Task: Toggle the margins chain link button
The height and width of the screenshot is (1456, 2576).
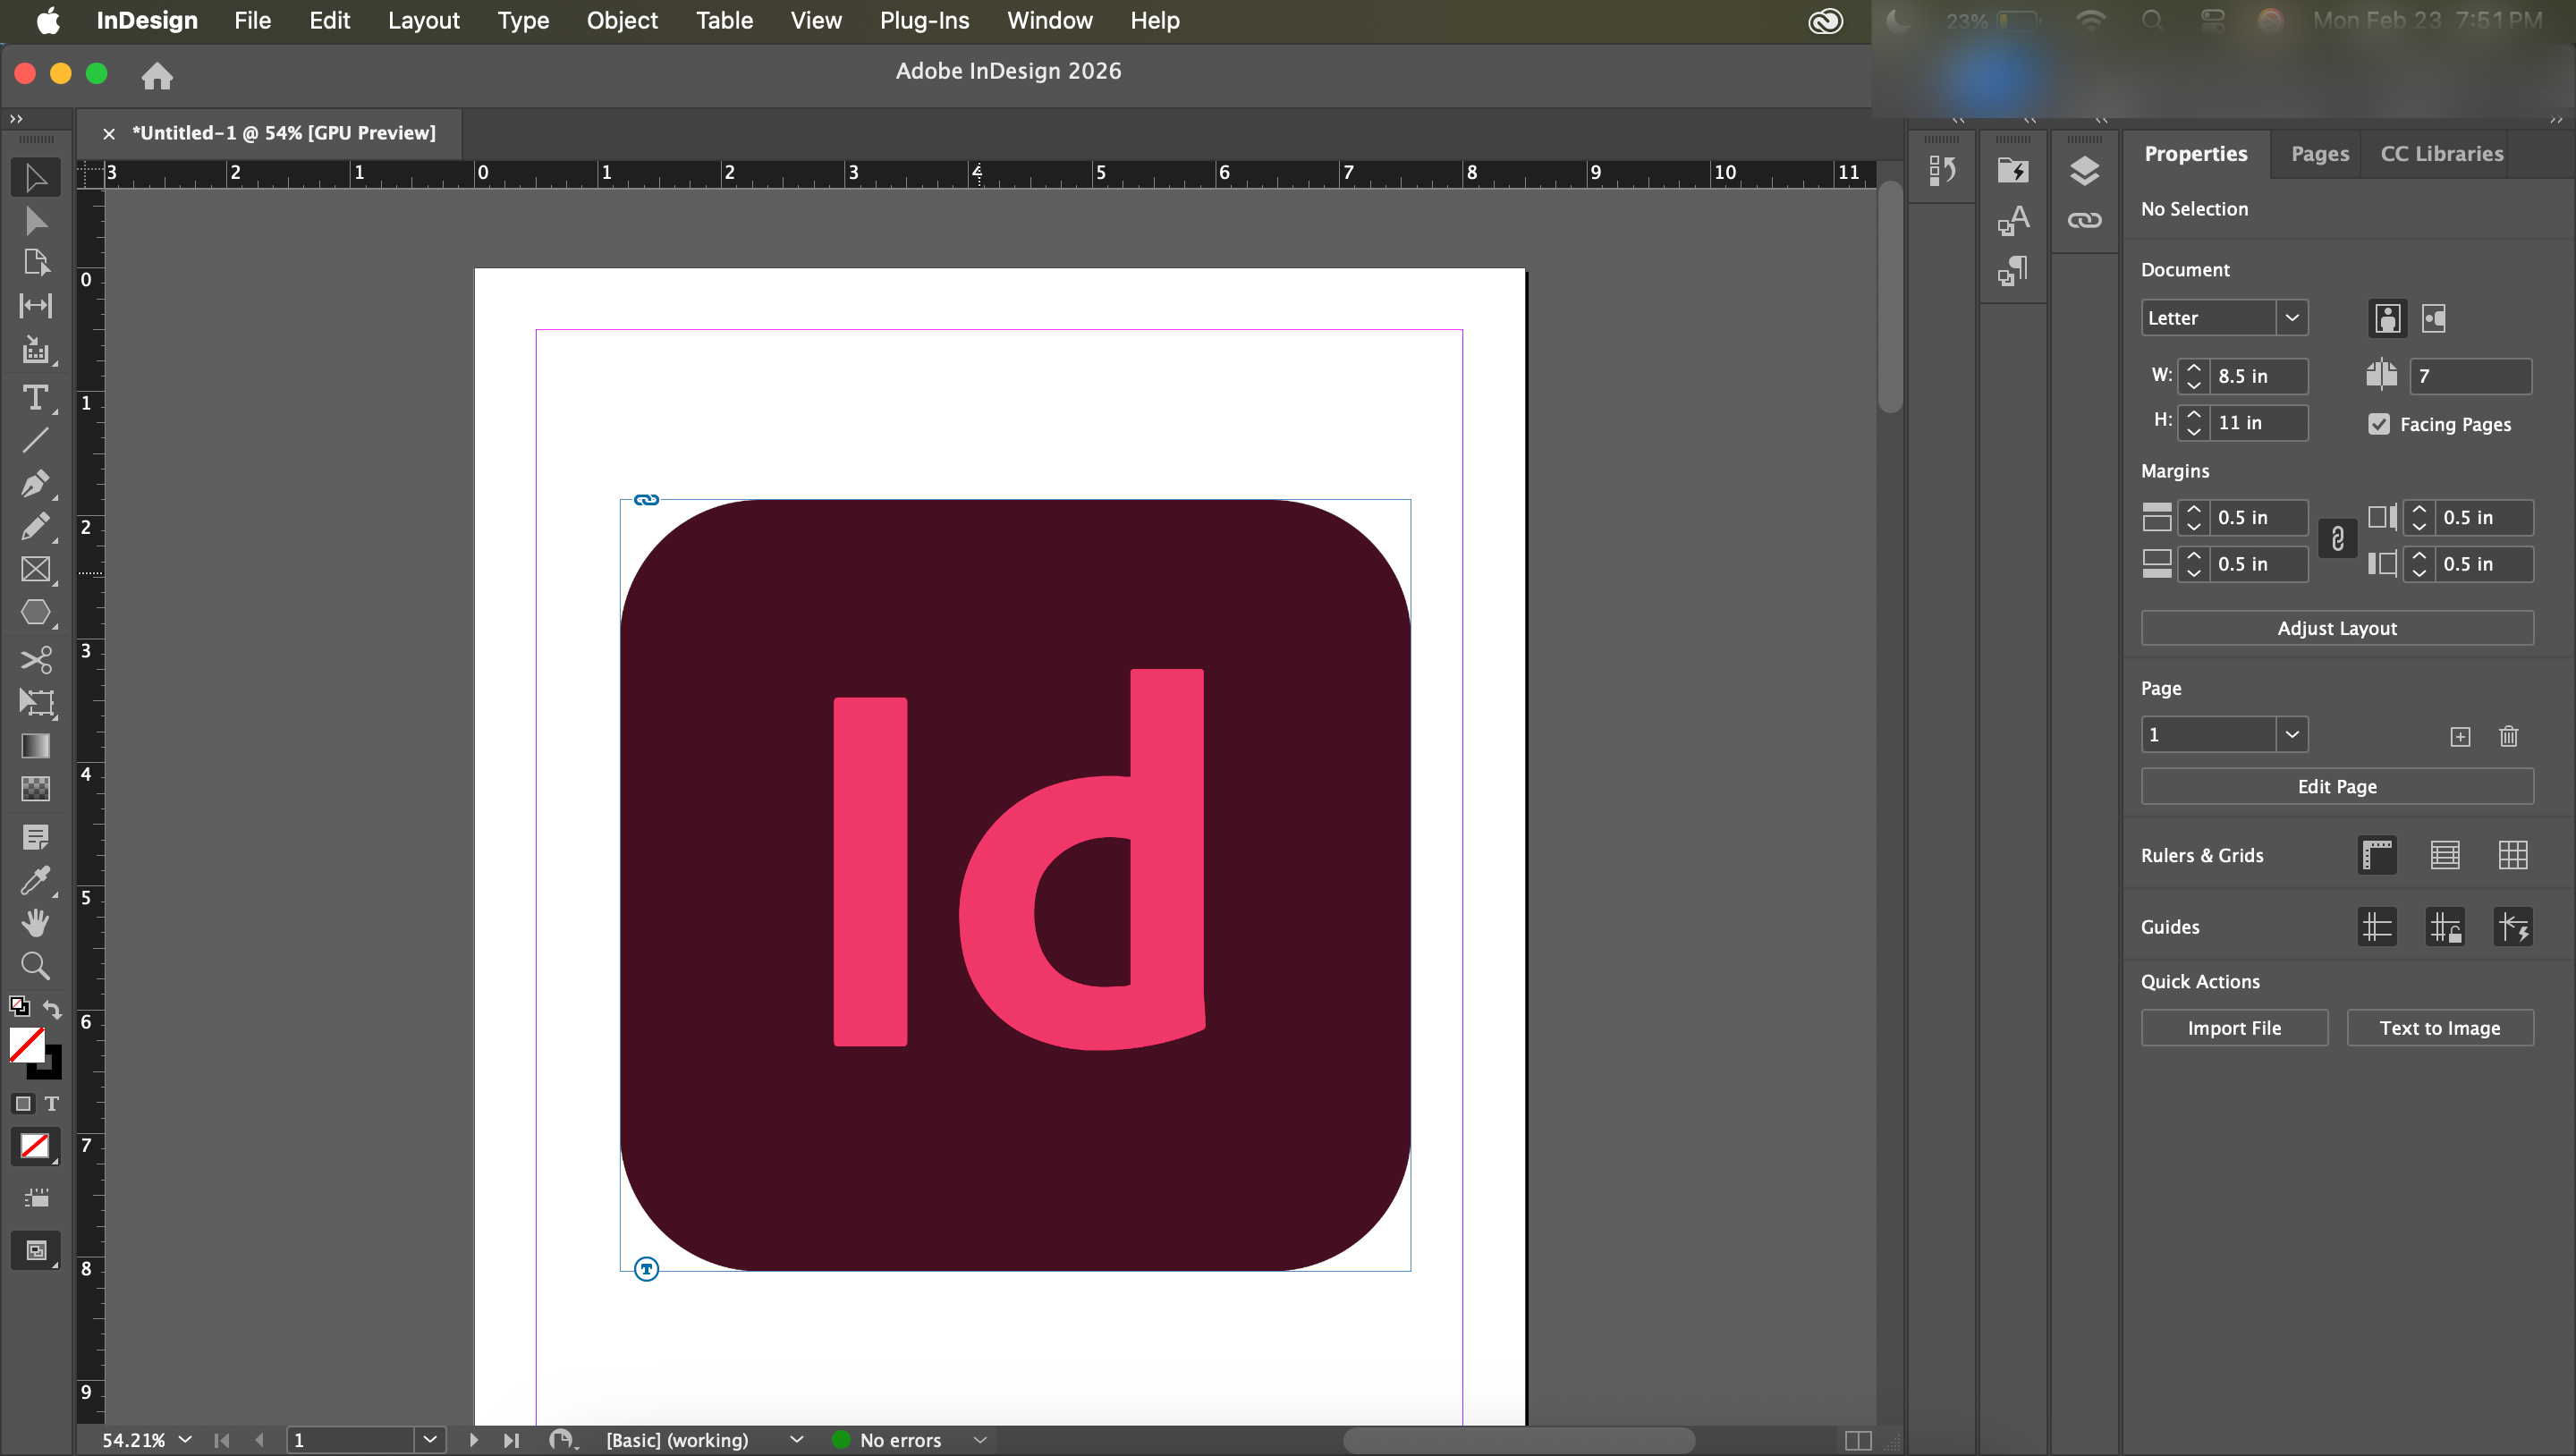Action: [2337, 540]
